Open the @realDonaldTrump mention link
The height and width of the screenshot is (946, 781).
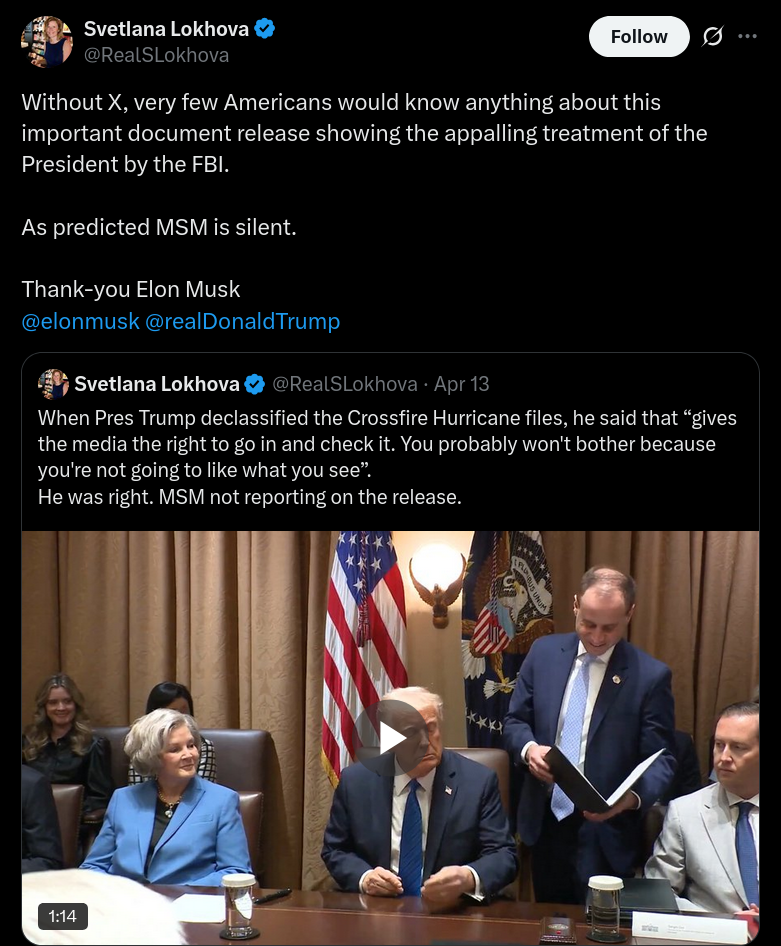coord(243,321)
